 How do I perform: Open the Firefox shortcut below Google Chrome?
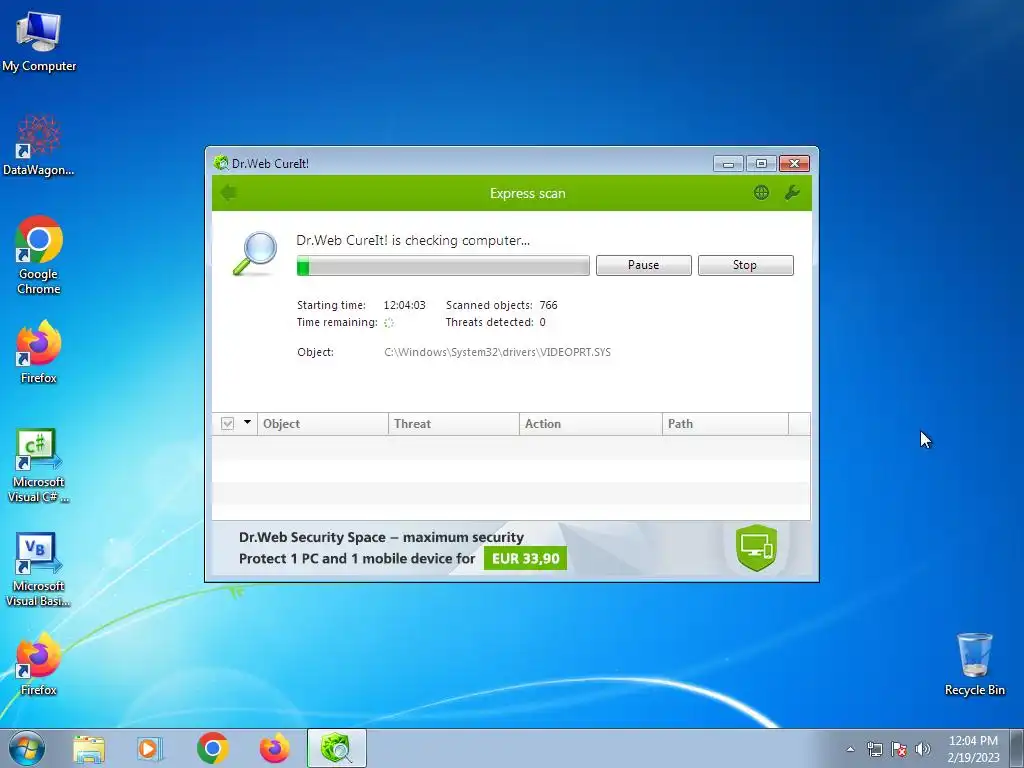[39, 352]
